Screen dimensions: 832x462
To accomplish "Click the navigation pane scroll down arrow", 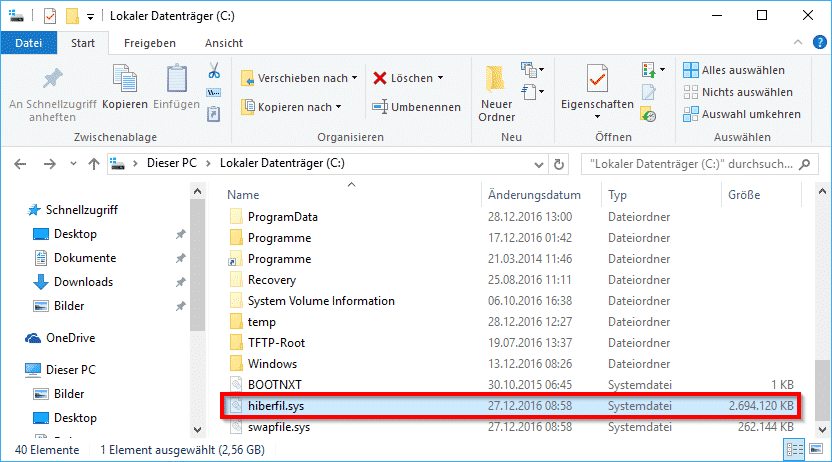I will point(197,429).
